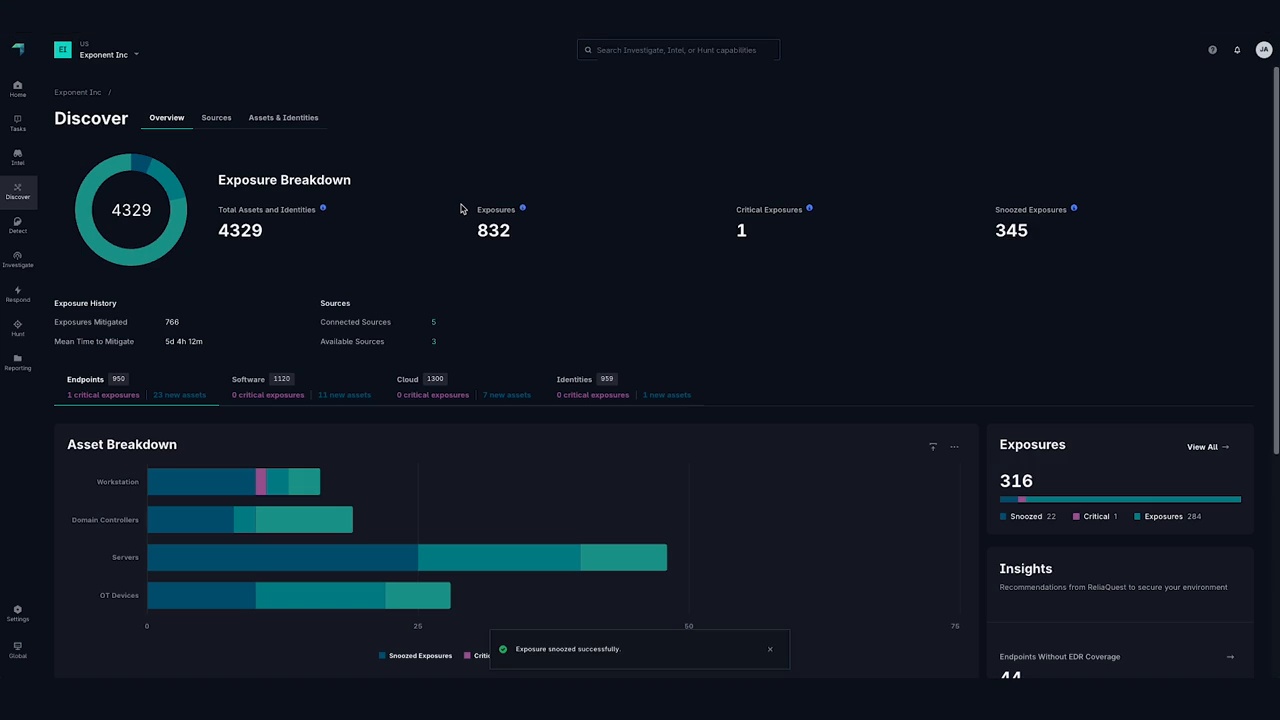Click the Exposure Breakdown donut chart

131,210
